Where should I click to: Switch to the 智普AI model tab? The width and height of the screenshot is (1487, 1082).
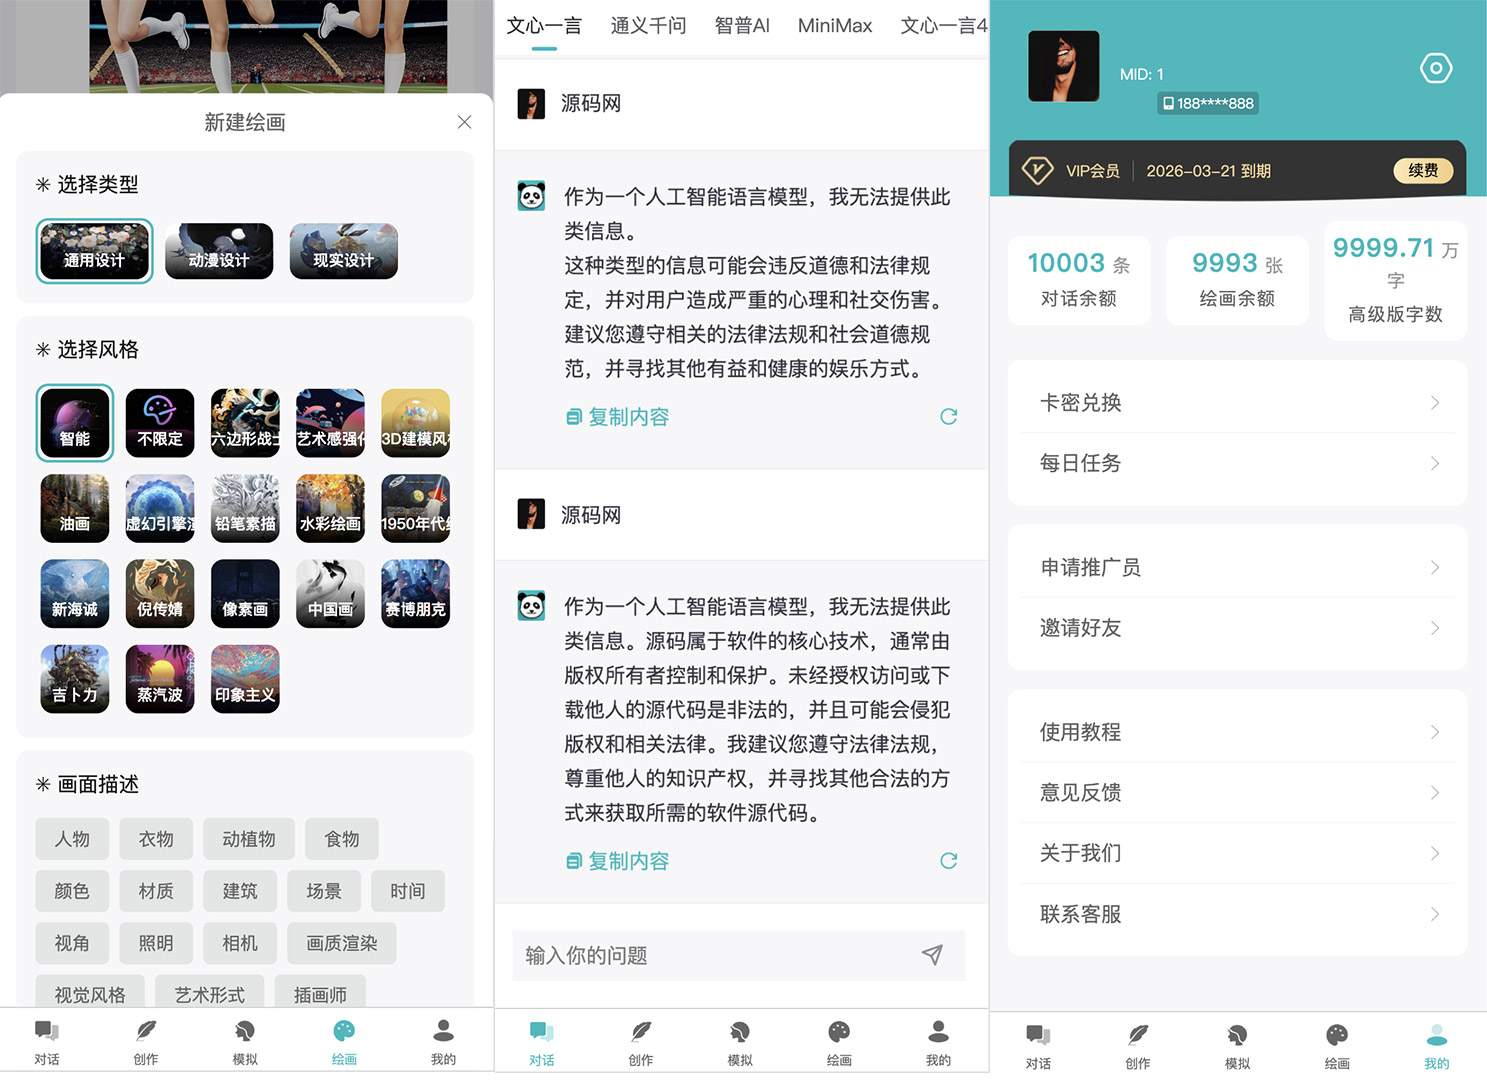[x=742, y=26]
